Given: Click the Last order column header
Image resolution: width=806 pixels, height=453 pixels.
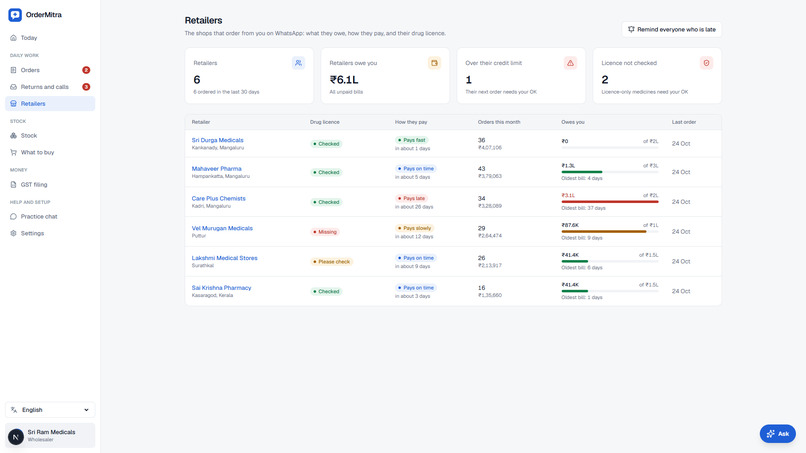Looking at the screenshot, I should tap(684, 122).
